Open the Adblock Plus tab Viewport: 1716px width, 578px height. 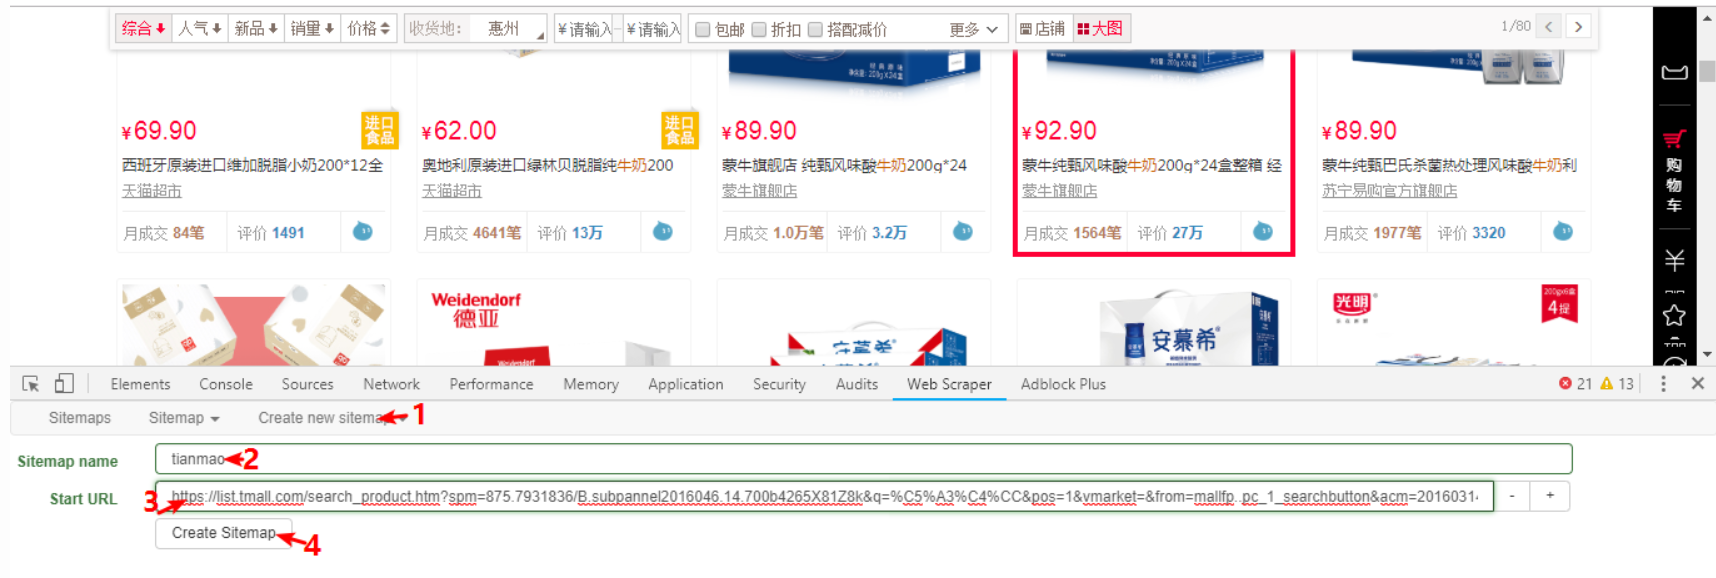(x=1063, y=384)
